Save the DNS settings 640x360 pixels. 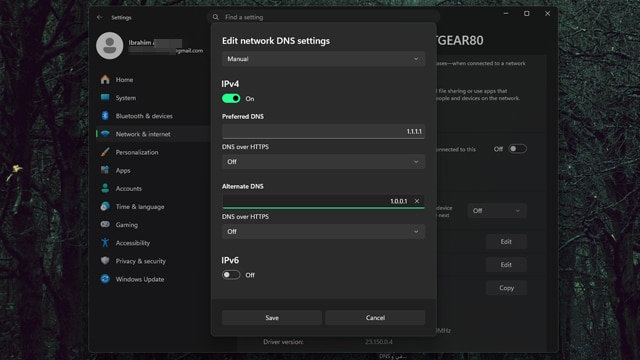[272, 318]
